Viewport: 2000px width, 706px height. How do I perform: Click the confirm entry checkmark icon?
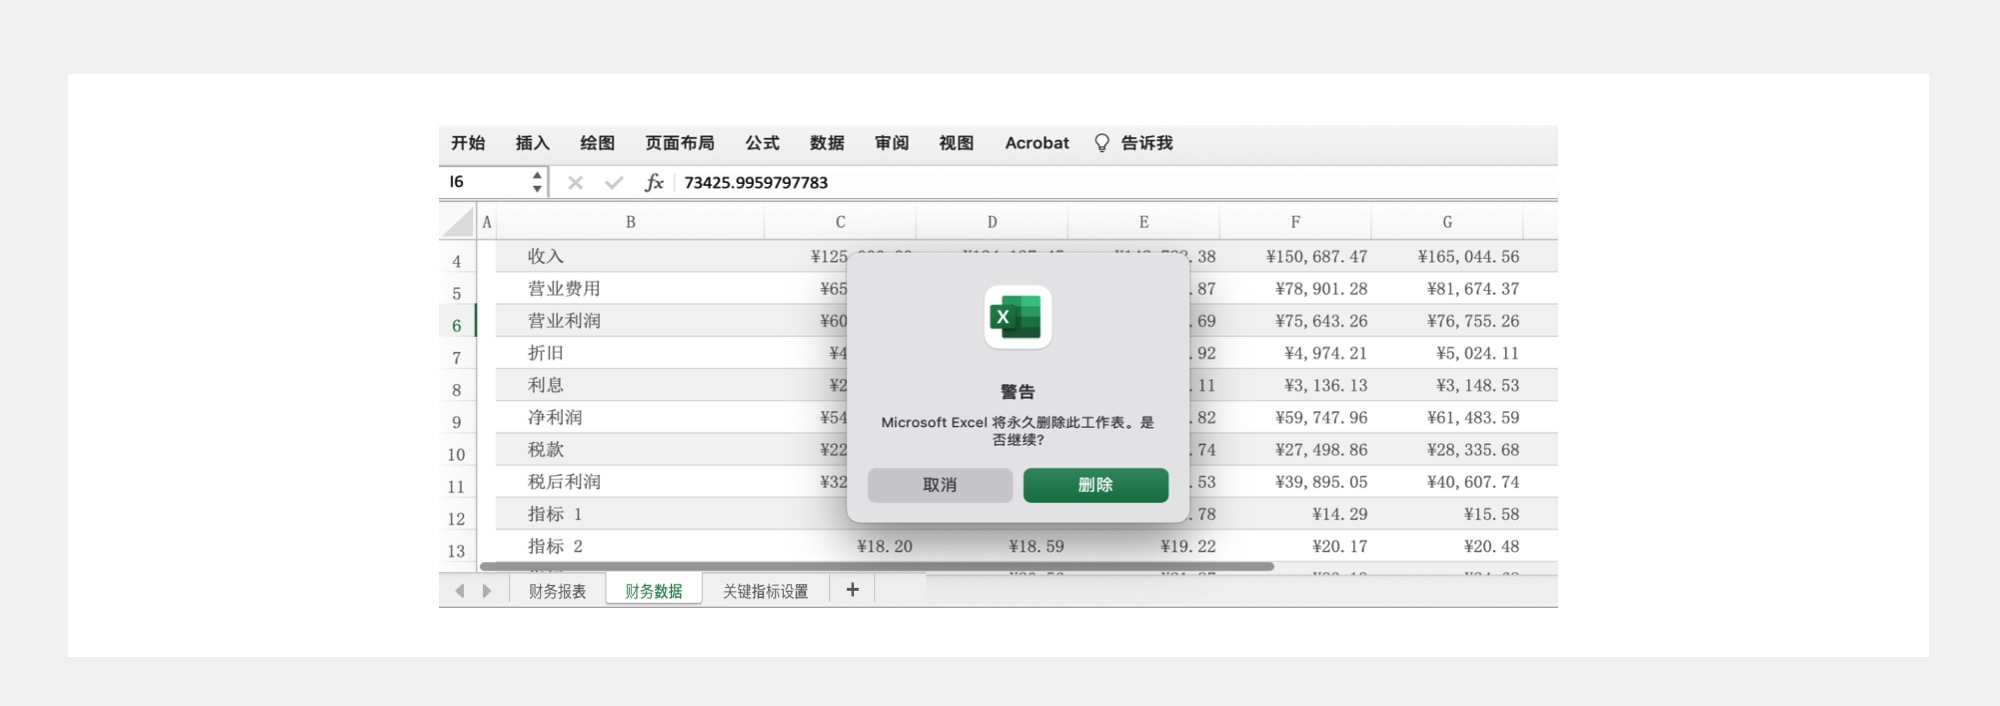[x=614, y=182]
